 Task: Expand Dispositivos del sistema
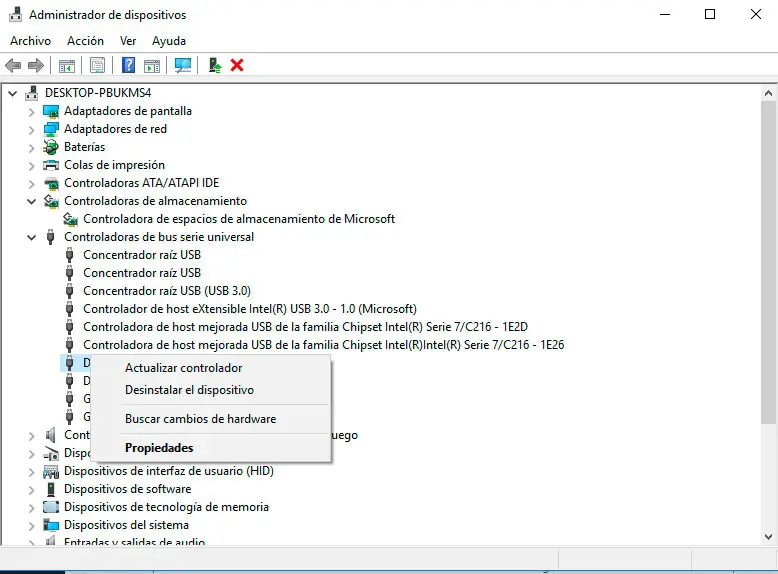[32, 526]
